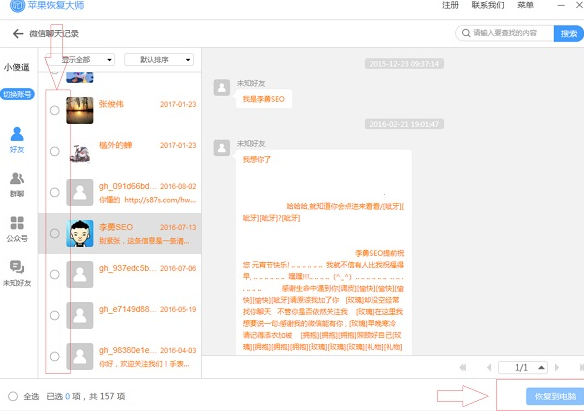Click the 2015-12-23 09:37:14 timestamp
Viewport: 584px width, 411px height.
tap(404, 64)
